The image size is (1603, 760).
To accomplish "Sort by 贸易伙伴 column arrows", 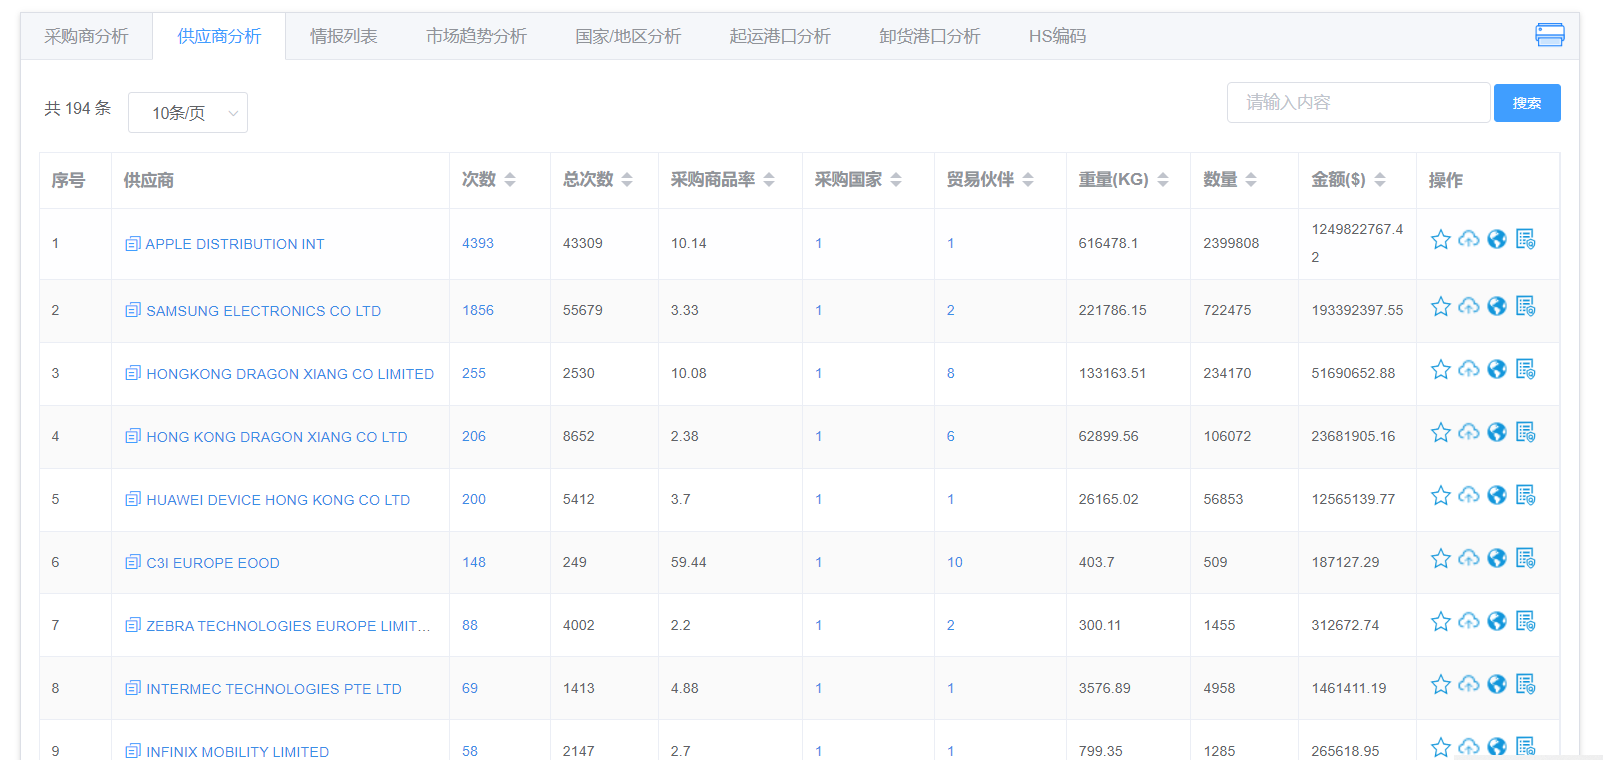I will (1028, 180).
